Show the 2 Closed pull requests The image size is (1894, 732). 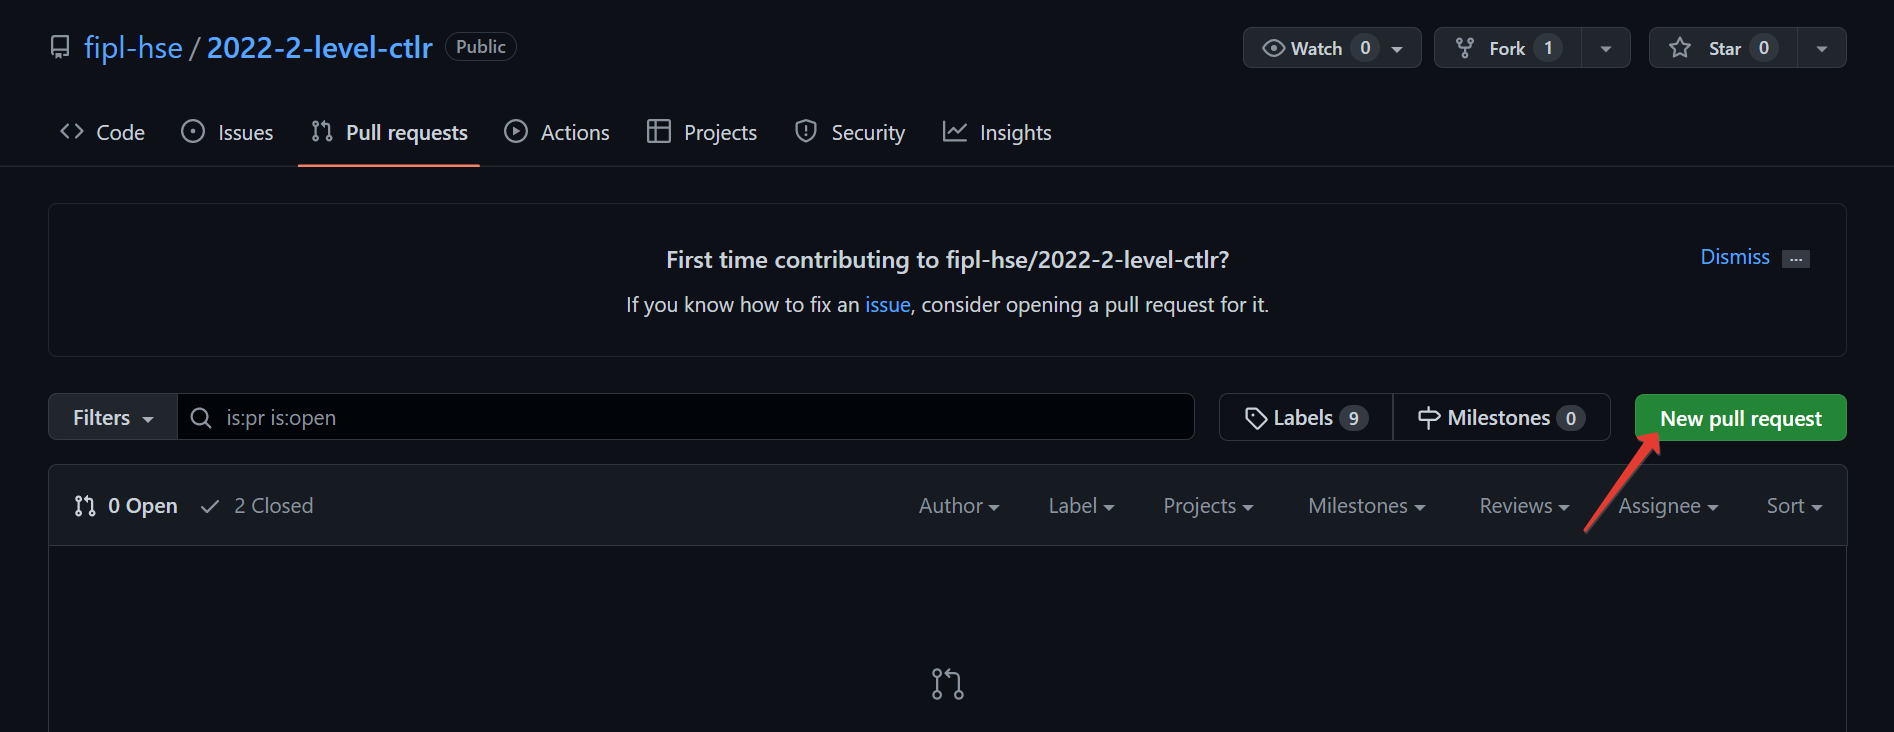point(257,506)
